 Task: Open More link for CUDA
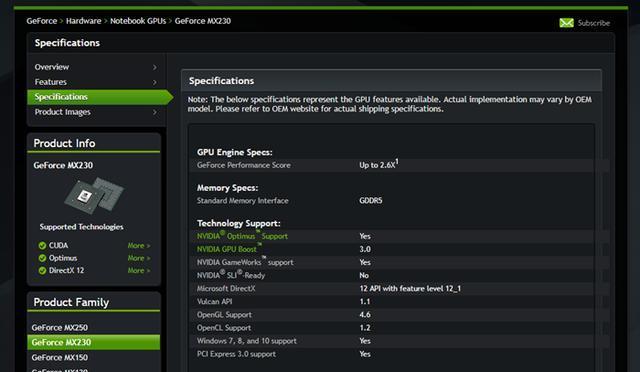[139, 245]
